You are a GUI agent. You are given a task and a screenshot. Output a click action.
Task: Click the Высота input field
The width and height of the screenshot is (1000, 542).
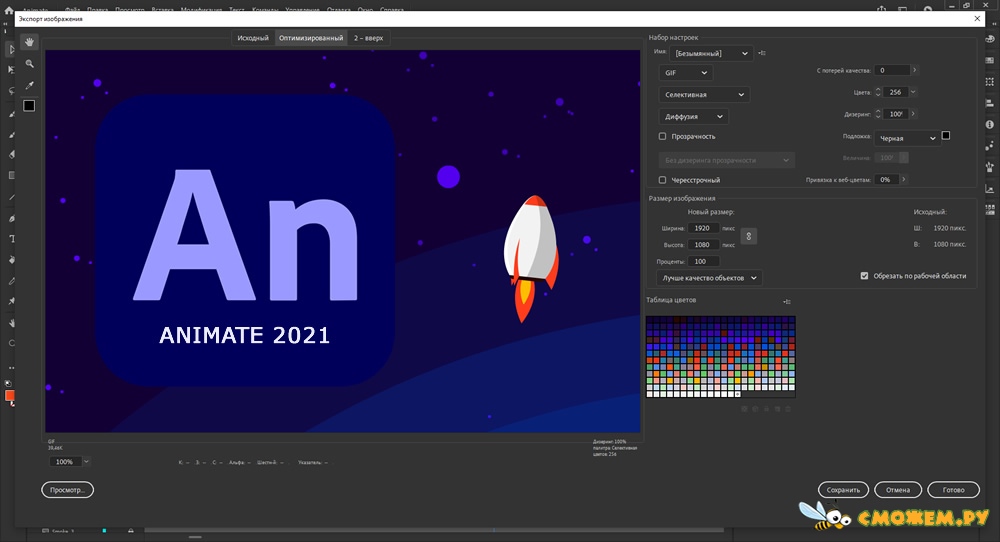coord(703,244)
